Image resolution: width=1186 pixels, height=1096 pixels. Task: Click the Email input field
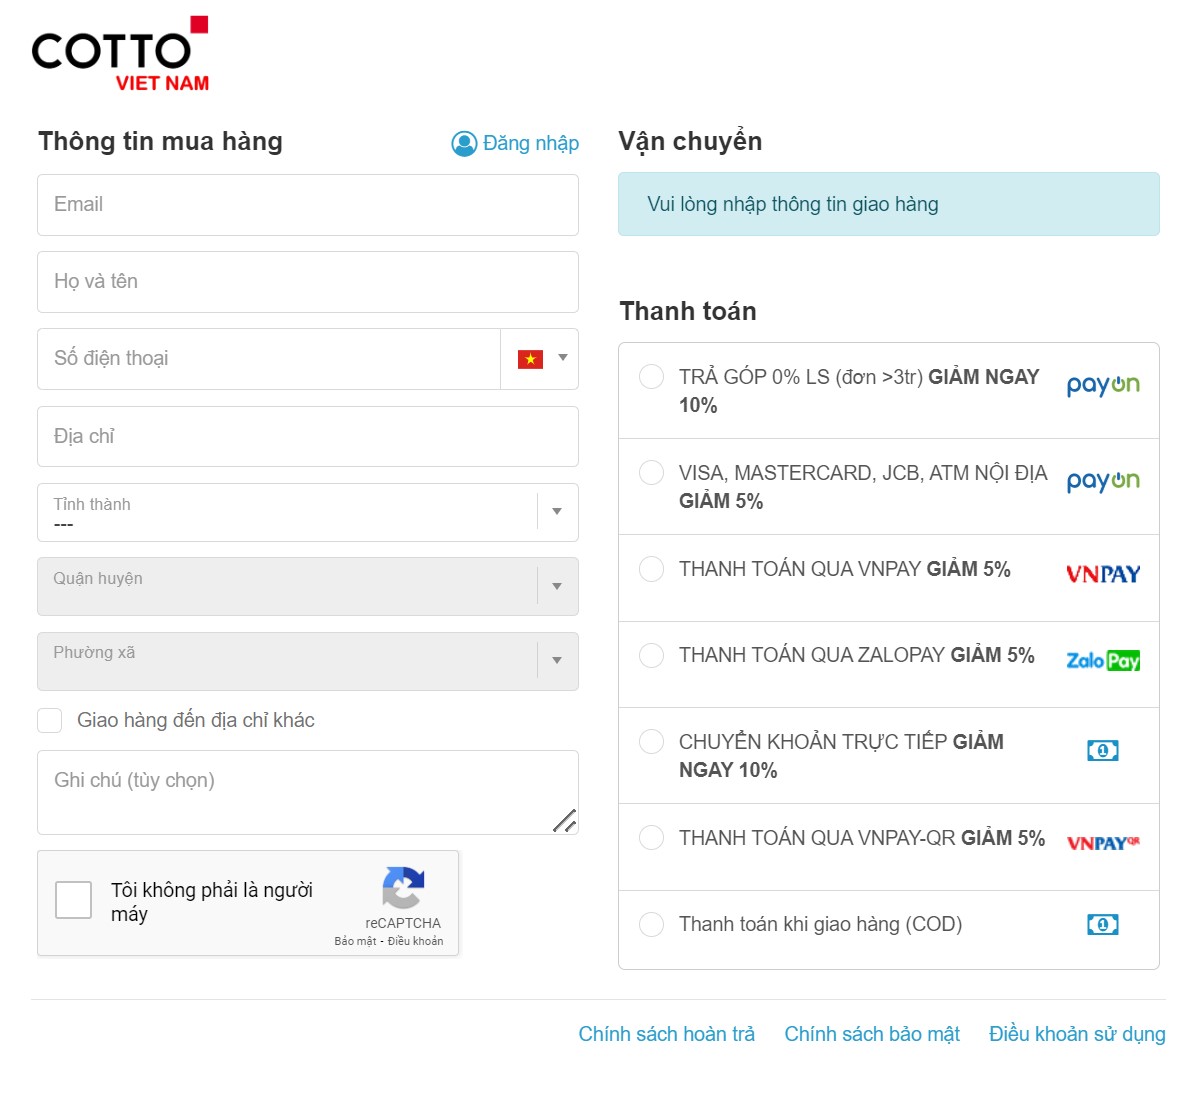[x=308, y=205]
